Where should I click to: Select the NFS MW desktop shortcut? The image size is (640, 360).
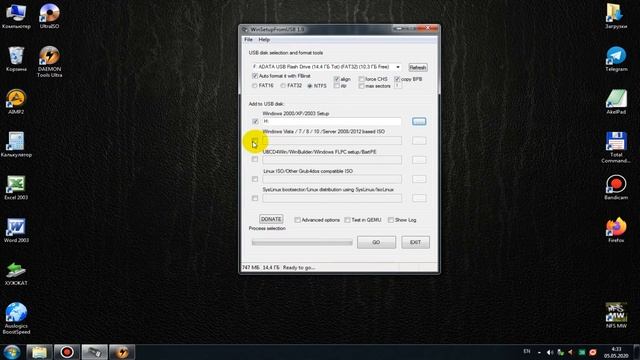616,315
